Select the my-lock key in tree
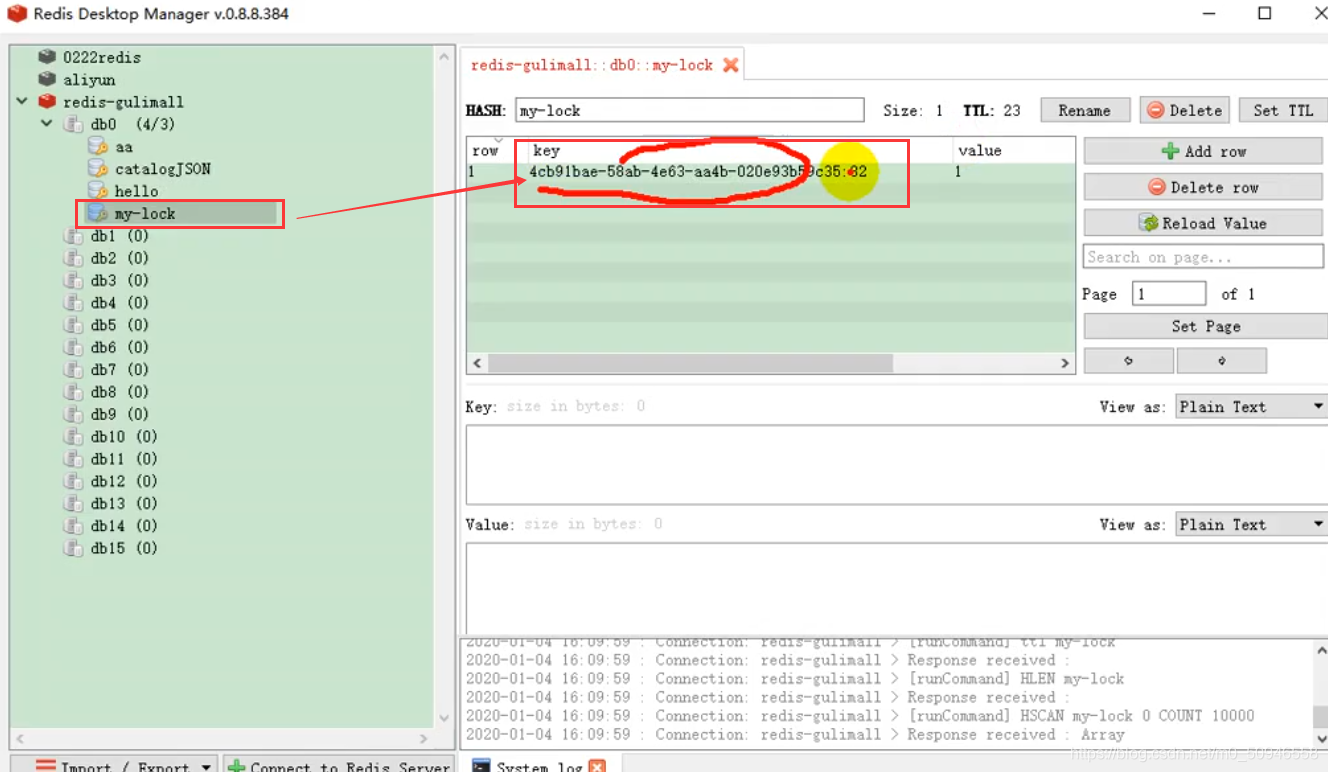1328x772 pixels. (x=145, y=213)
